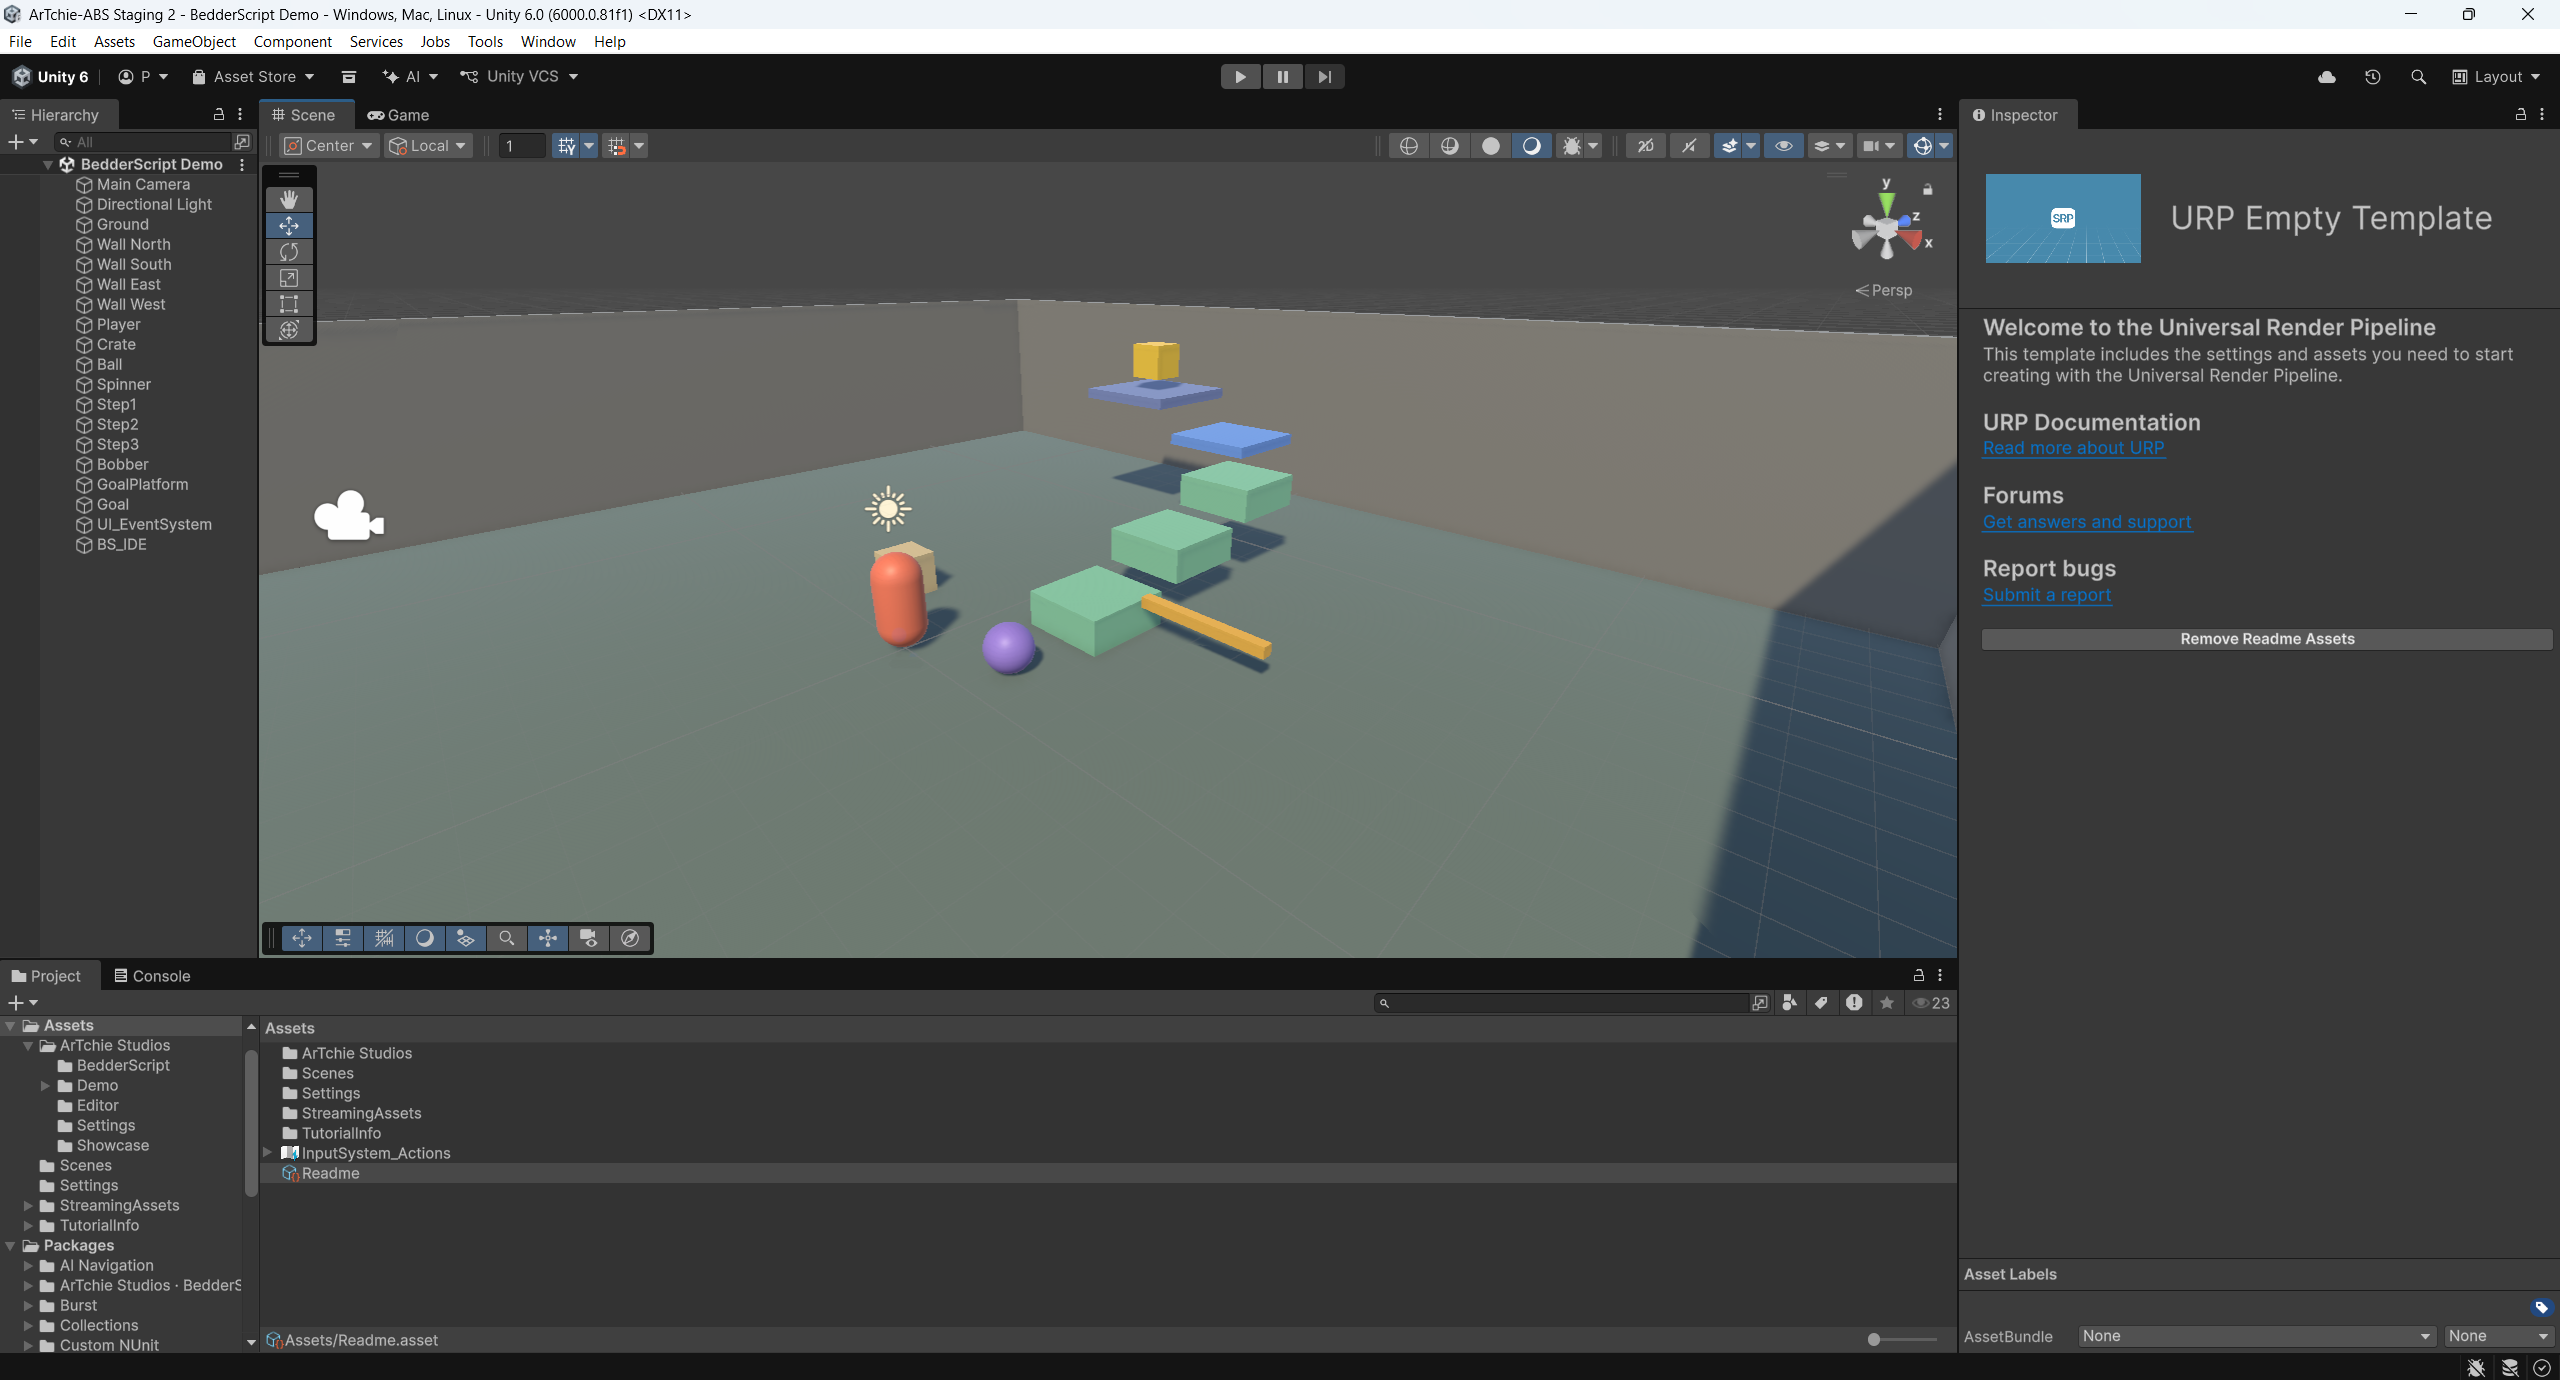Click the Orientation compass overlay in bottom bar
Screen dimensions: 2560x1380
[x=630, y=938]
